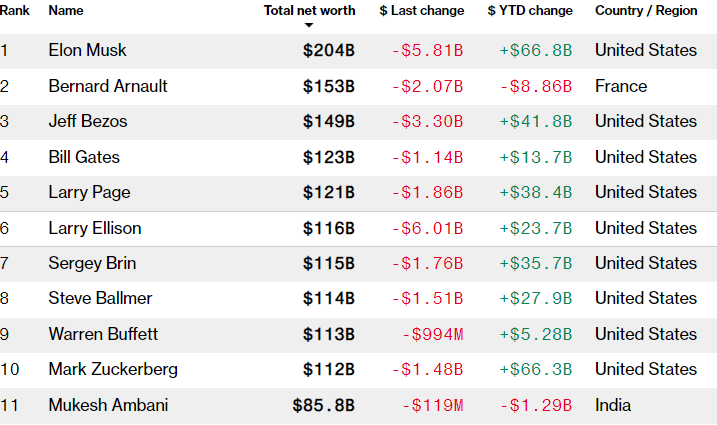The width and height of the screenshot is (717, 425).
Task: View Larry Ellison's details
Action: (95, 228)
